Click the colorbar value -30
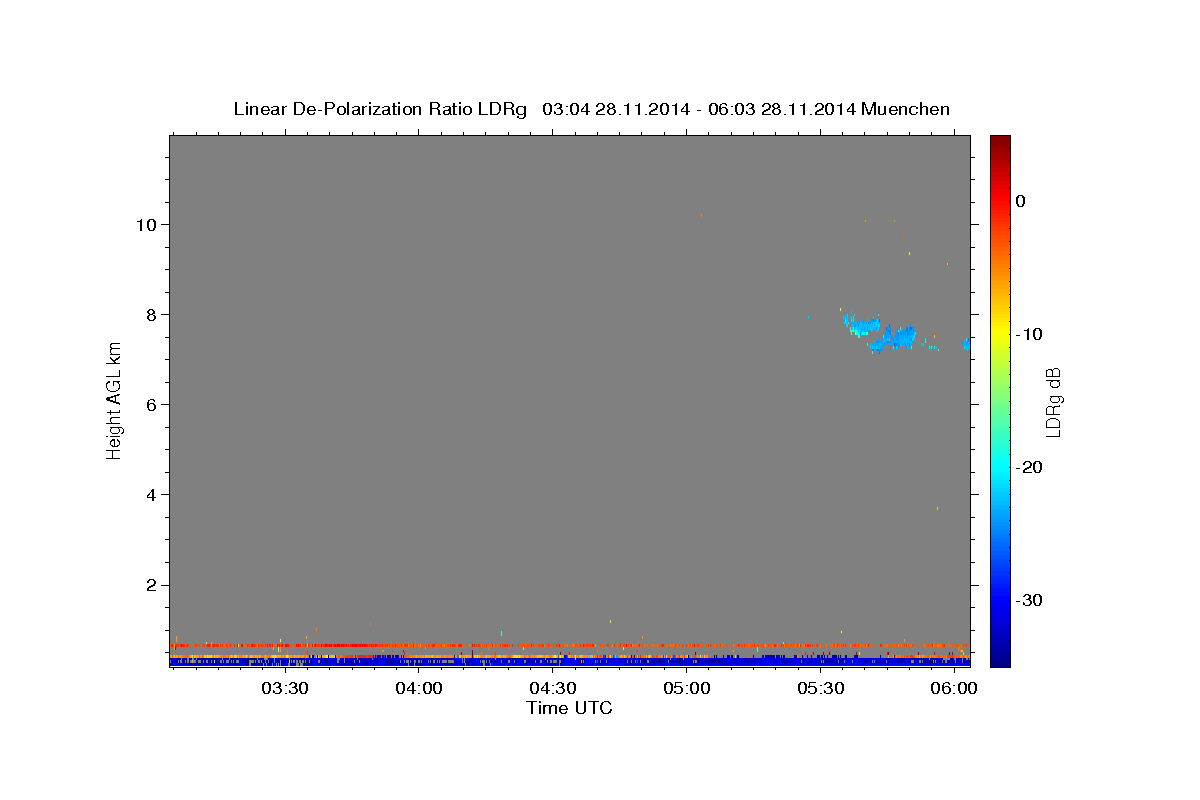The width and height of the screenshot is (1200, 800). pyautogui.click(x=1029, y=601)
